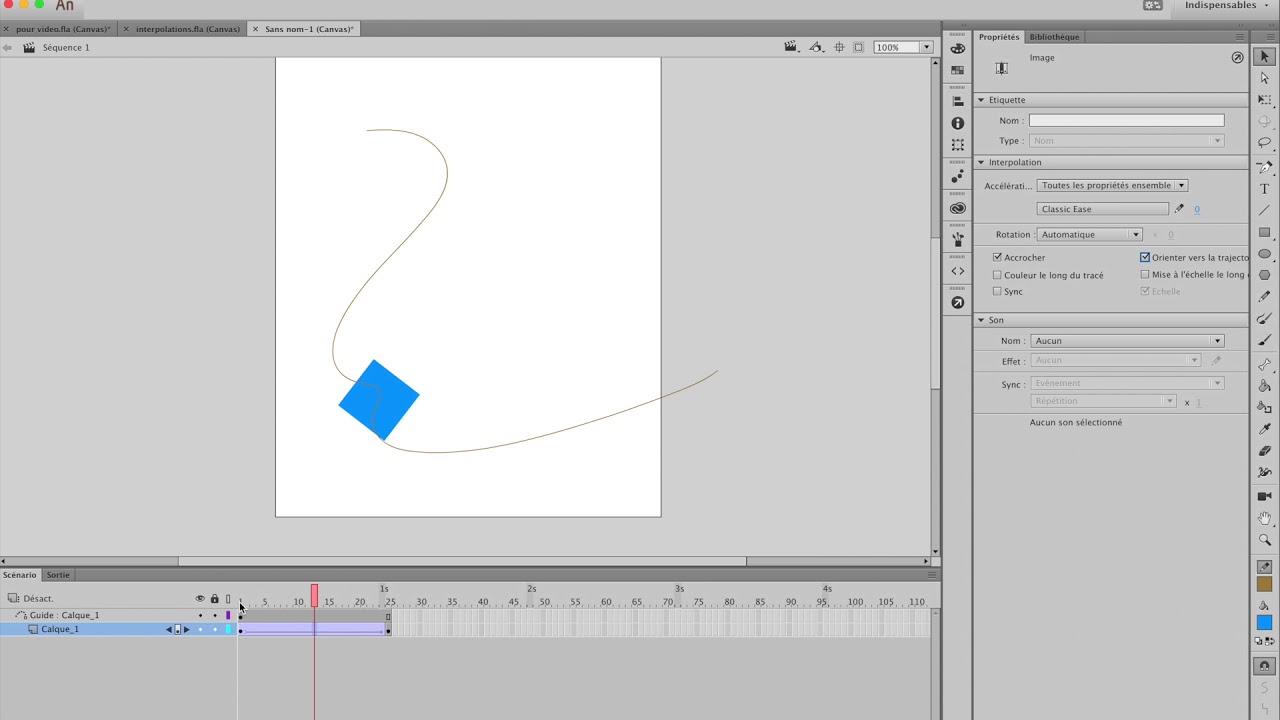Open the Code Snippets panel icon
Viewport: 1280px width, 720px height.
[x=958, y=271]
